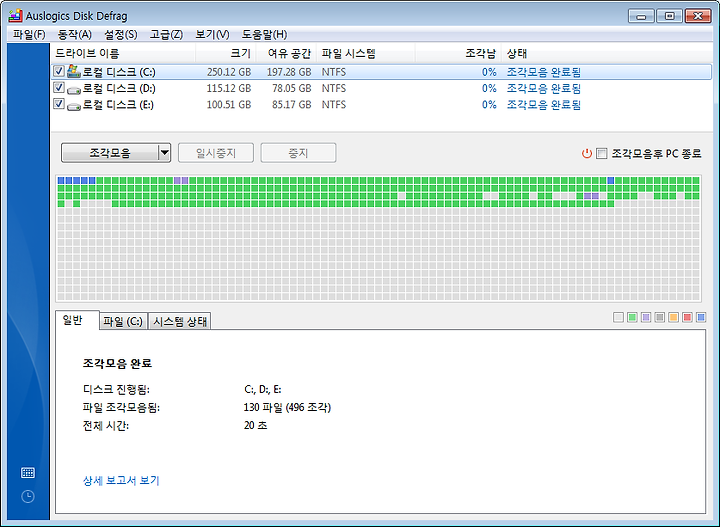Click the green legend color swatch

point(632,317)
